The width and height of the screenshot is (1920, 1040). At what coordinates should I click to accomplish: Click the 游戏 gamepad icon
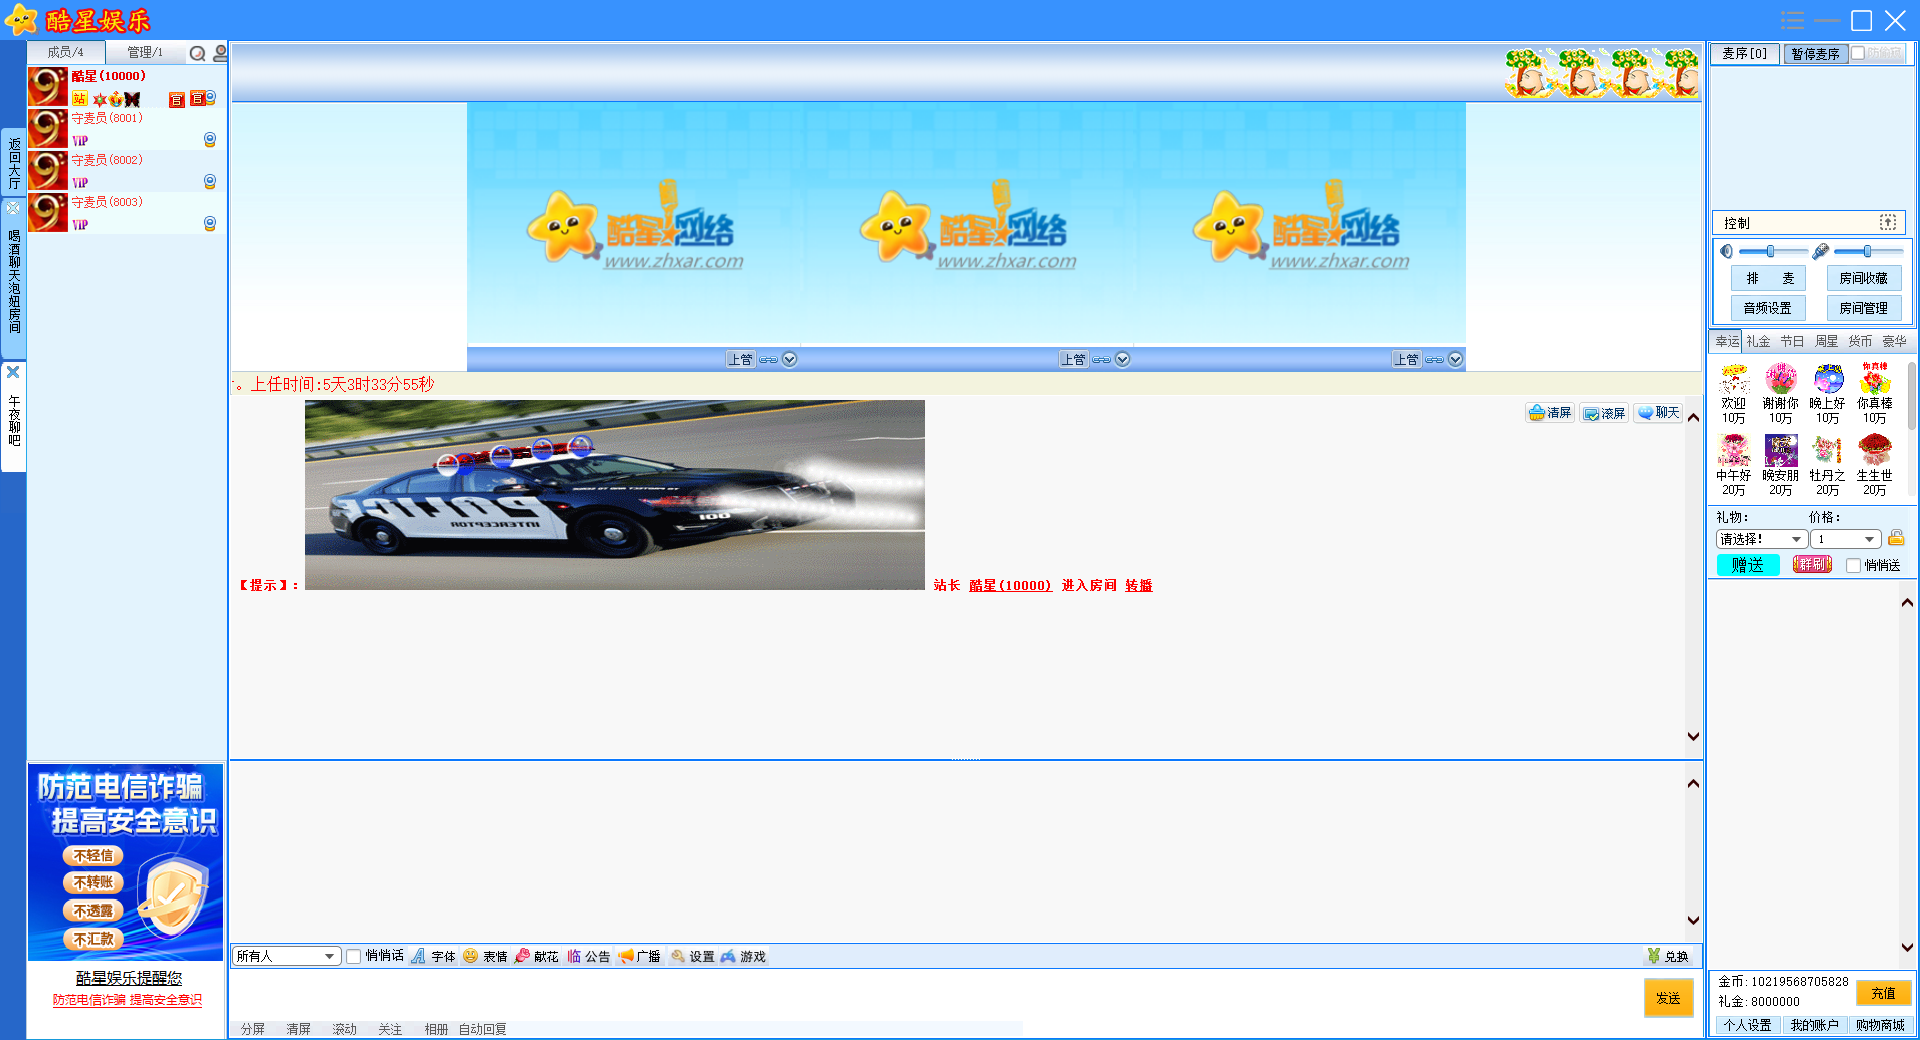(x=728, y=956)
